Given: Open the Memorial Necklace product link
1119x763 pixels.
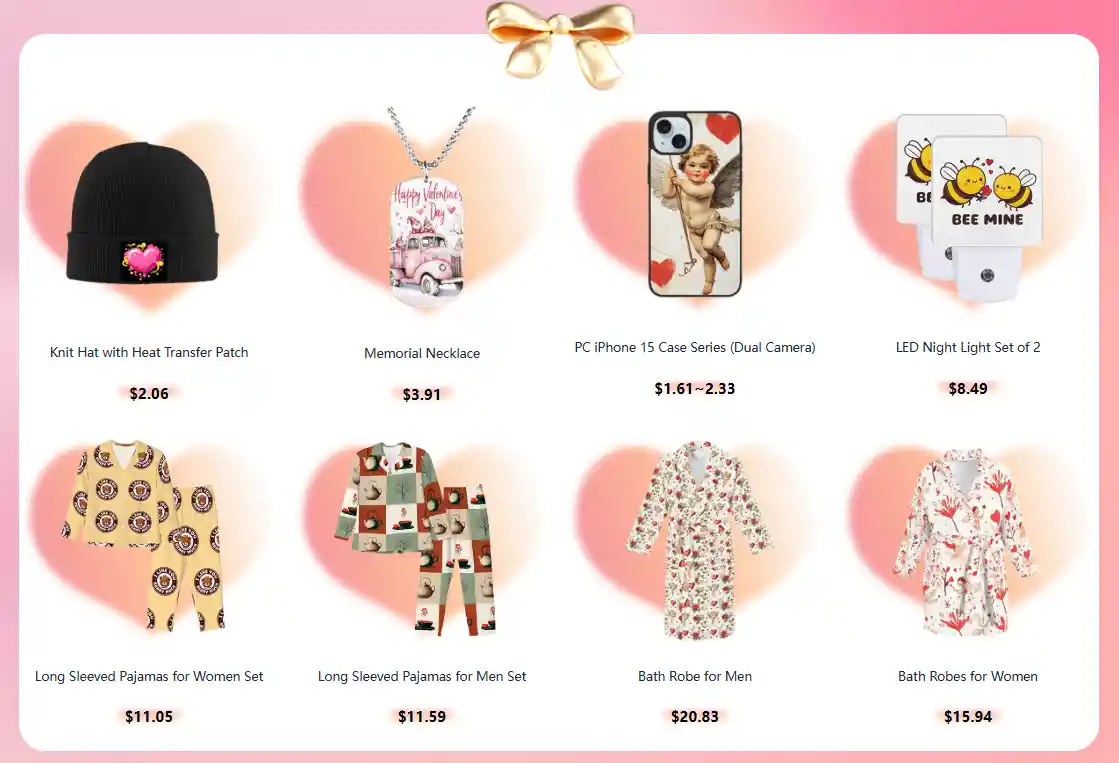Looking at the screenshot, I should tap(422, 353).
